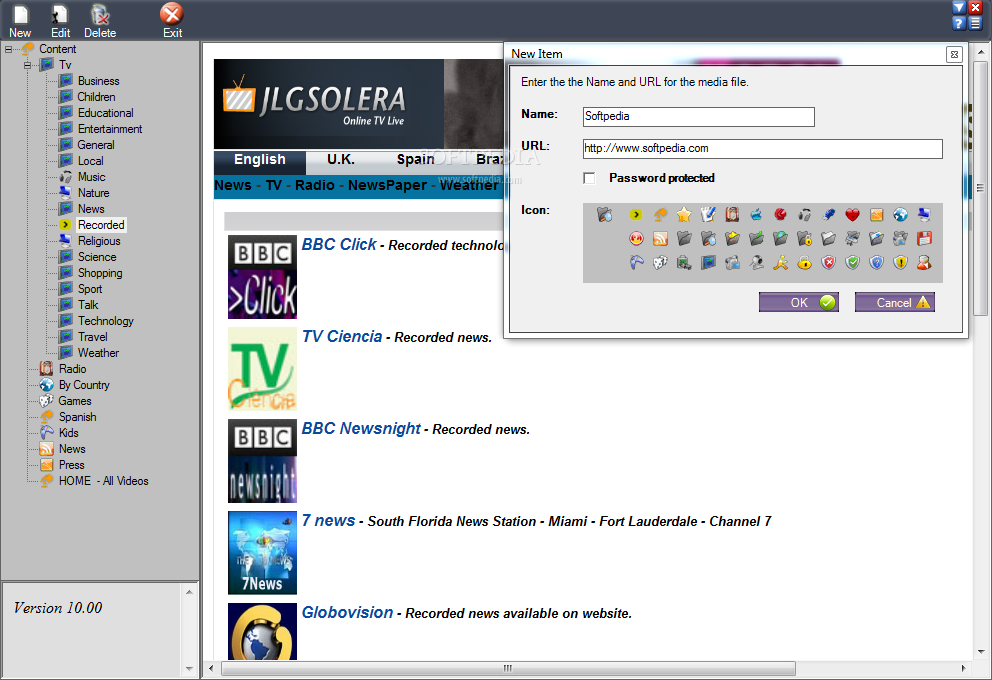Pick the camcorder icon
Viewport: 992px width, 680px height.
tap(732, 263)
